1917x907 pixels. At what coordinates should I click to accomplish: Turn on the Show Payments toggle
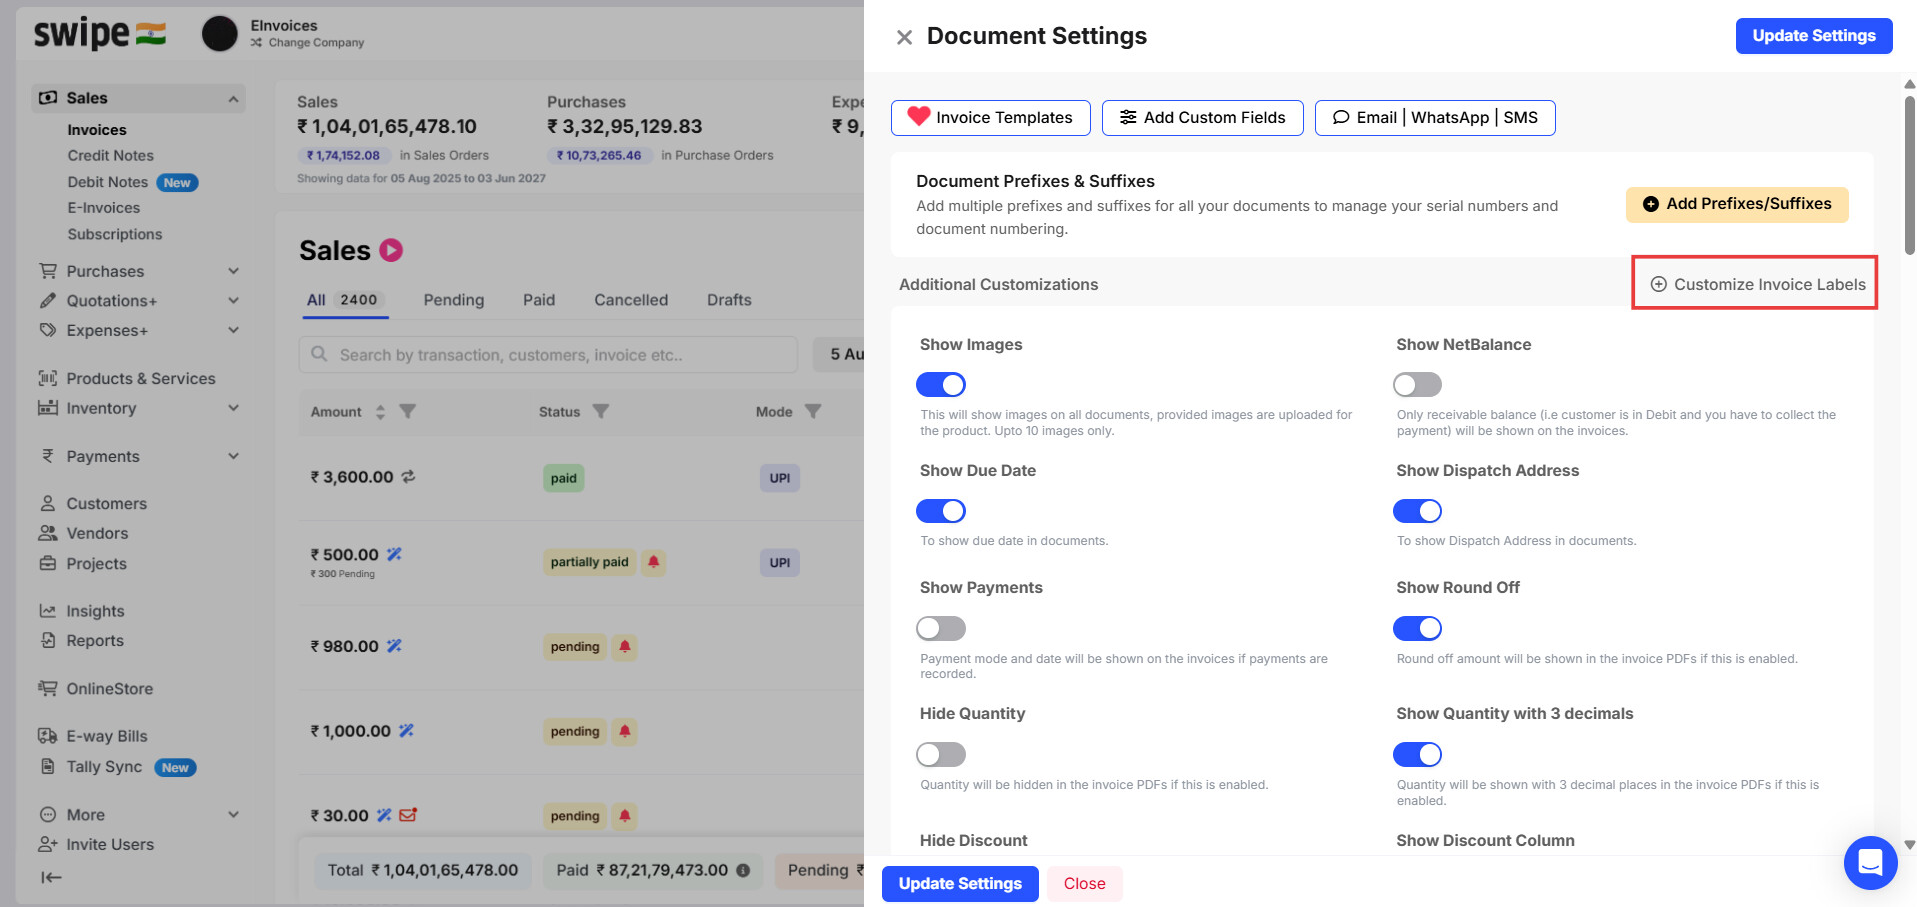pos(940,628)
